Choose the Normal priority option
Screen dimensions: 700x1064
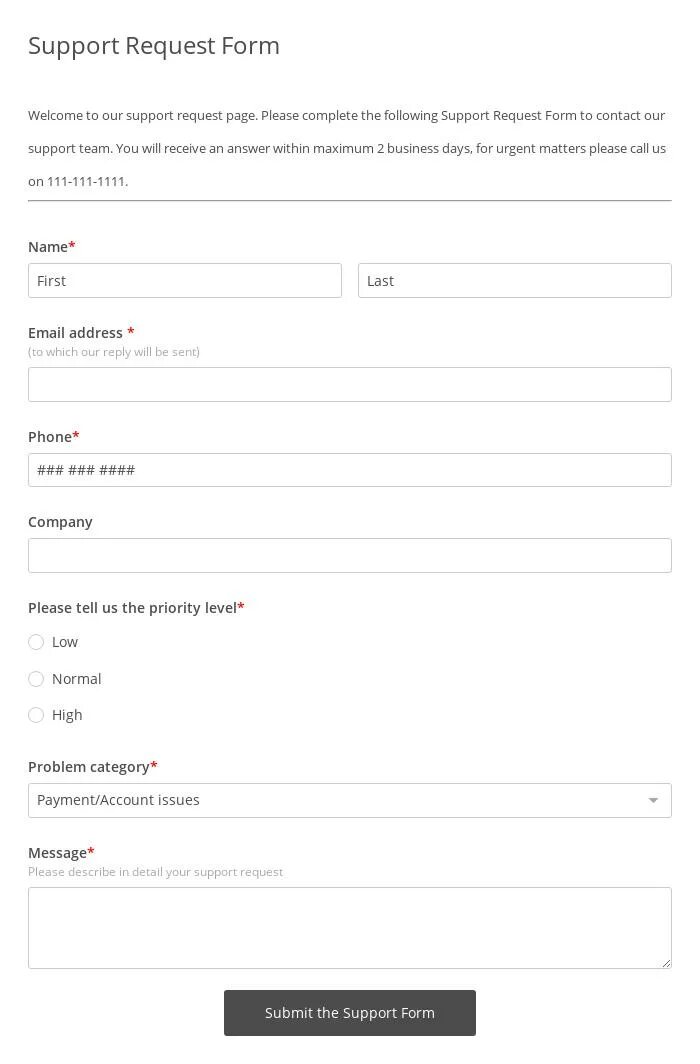36,679
